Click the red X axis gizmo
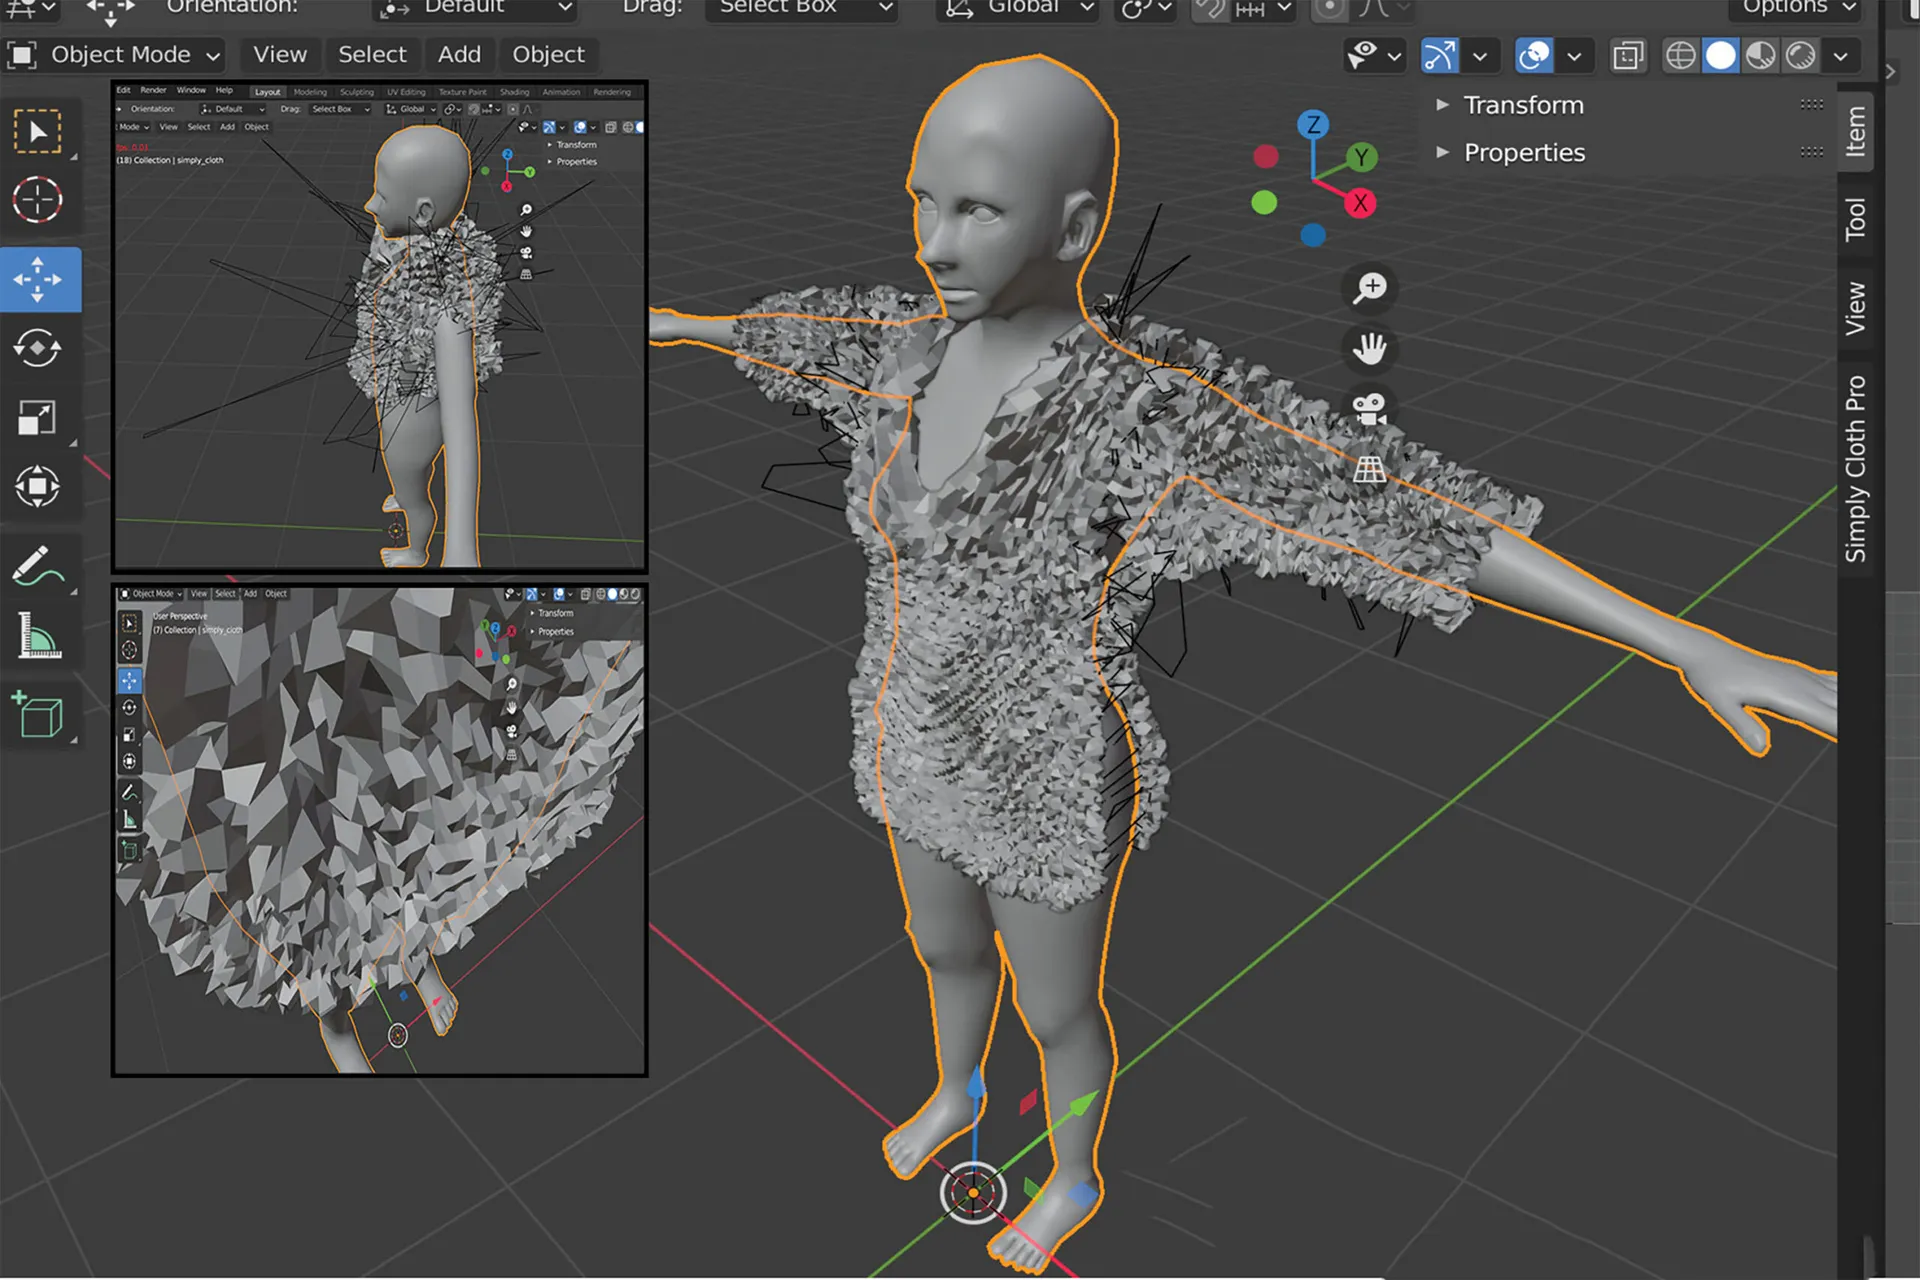The image size is (1920, 1280). coord(1360,204)
